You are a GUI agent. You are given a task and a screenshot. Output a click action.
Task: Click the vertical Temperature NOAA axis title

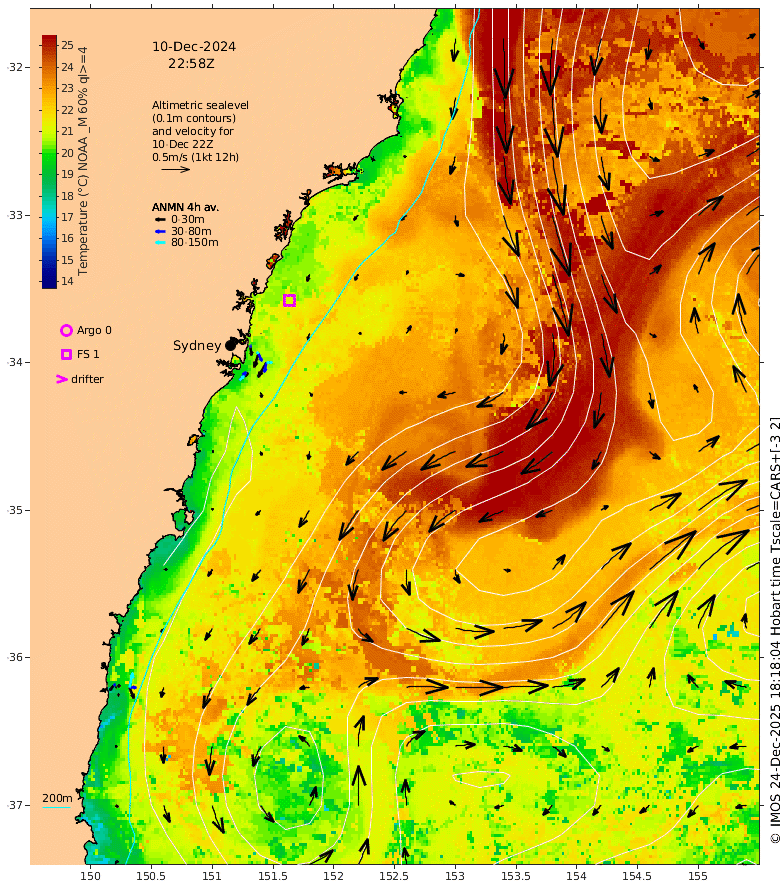click(x=83, y=161)
